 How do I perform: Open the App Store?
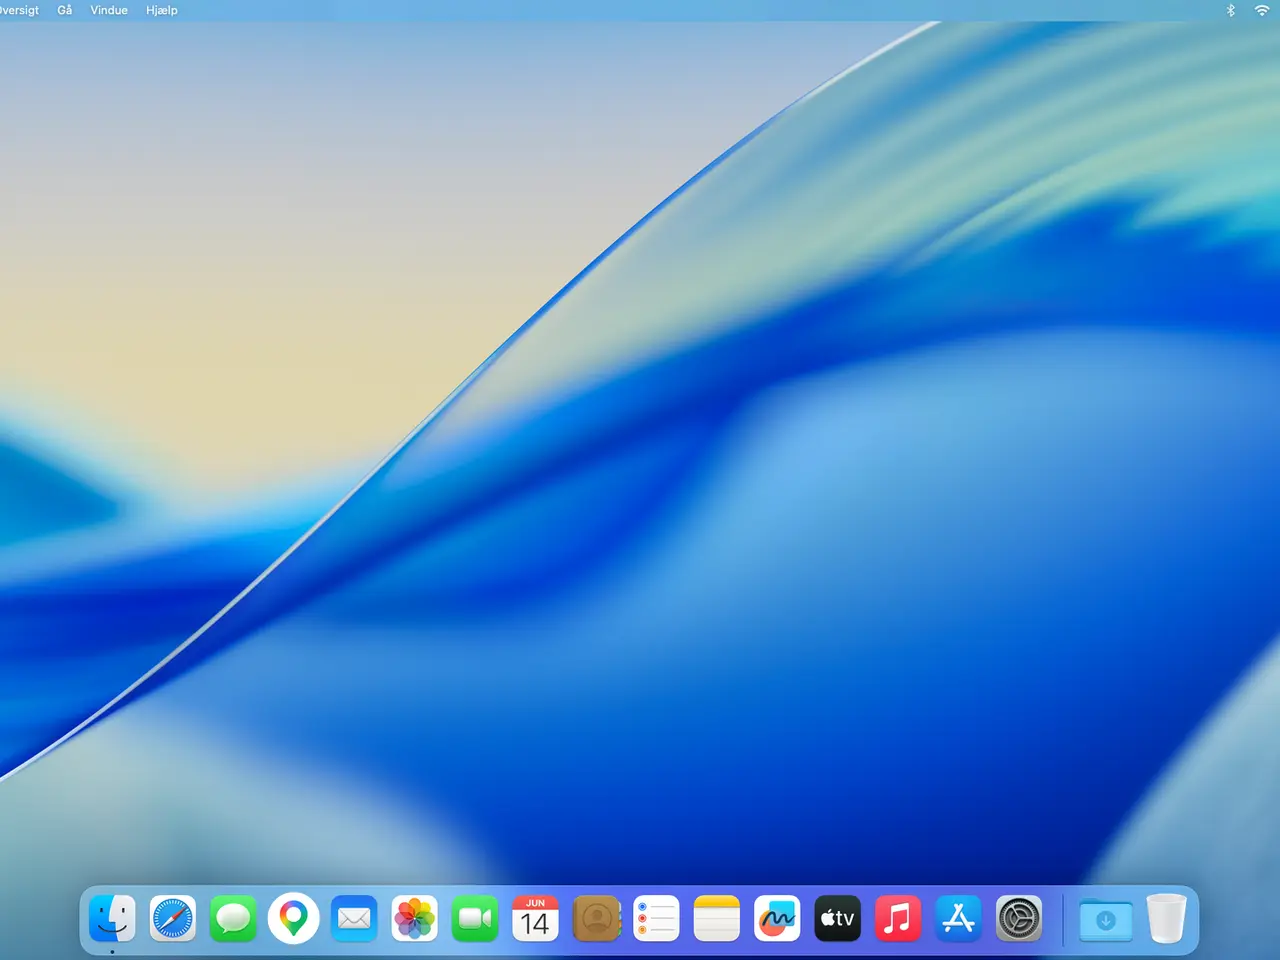(959, 918)
